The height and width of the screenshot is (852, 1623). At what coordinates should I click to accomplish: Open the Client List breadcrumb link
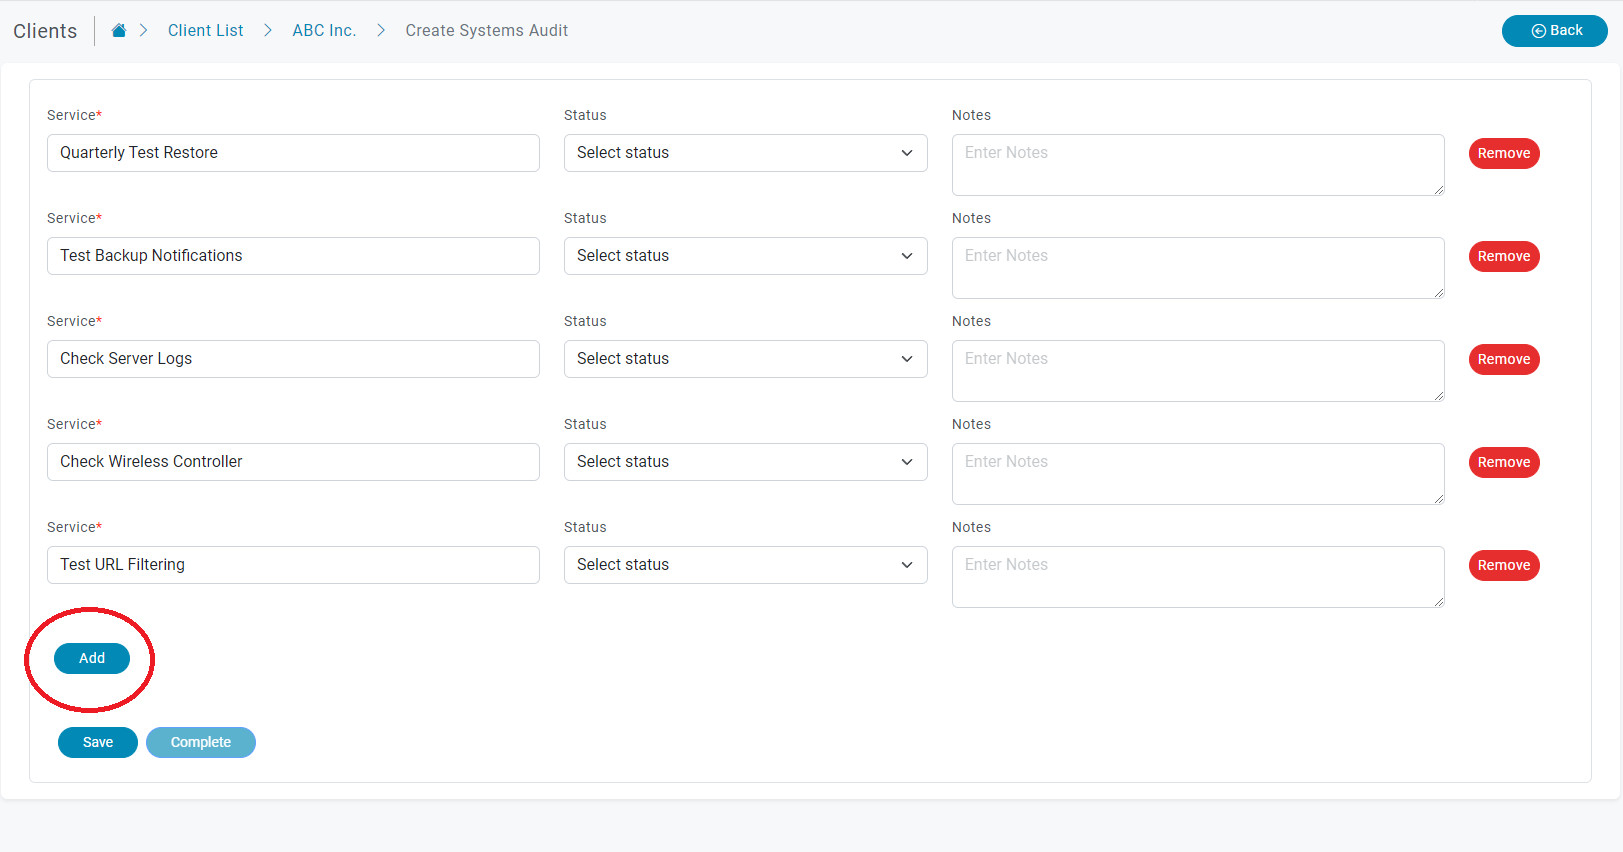pos(205,31)
